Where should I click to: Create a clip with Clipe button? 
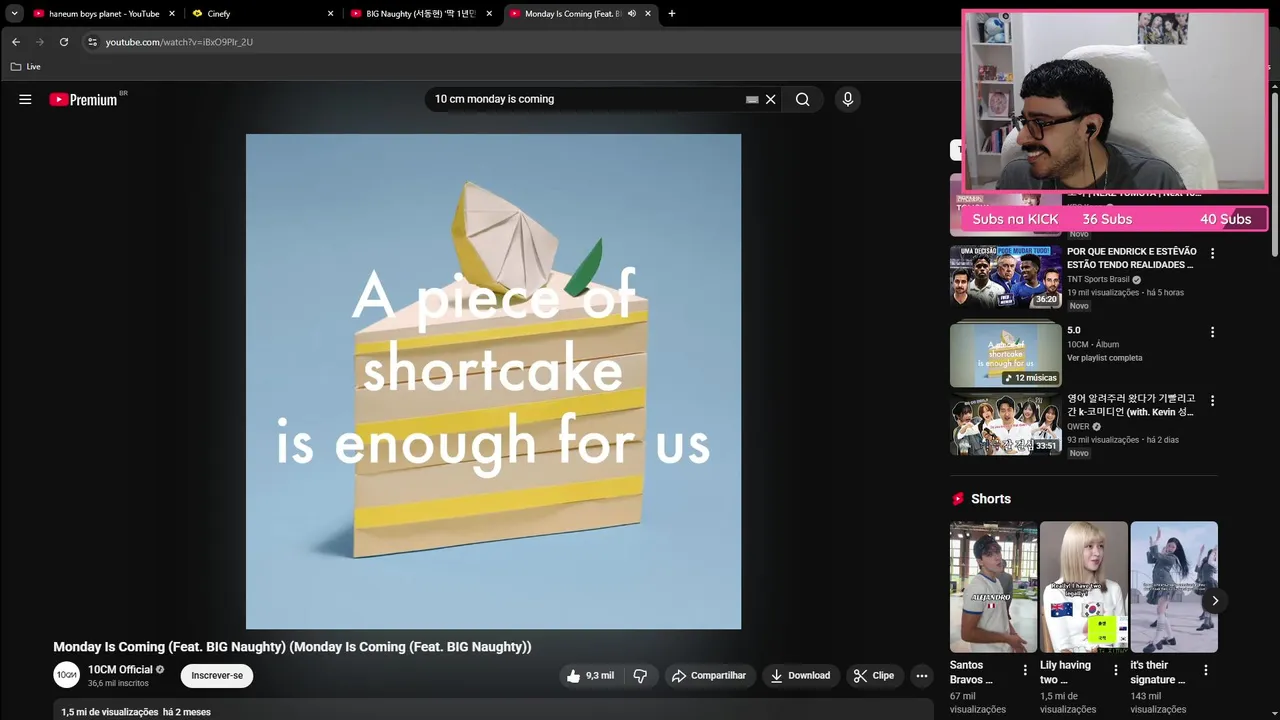click(x=874, y=676)
